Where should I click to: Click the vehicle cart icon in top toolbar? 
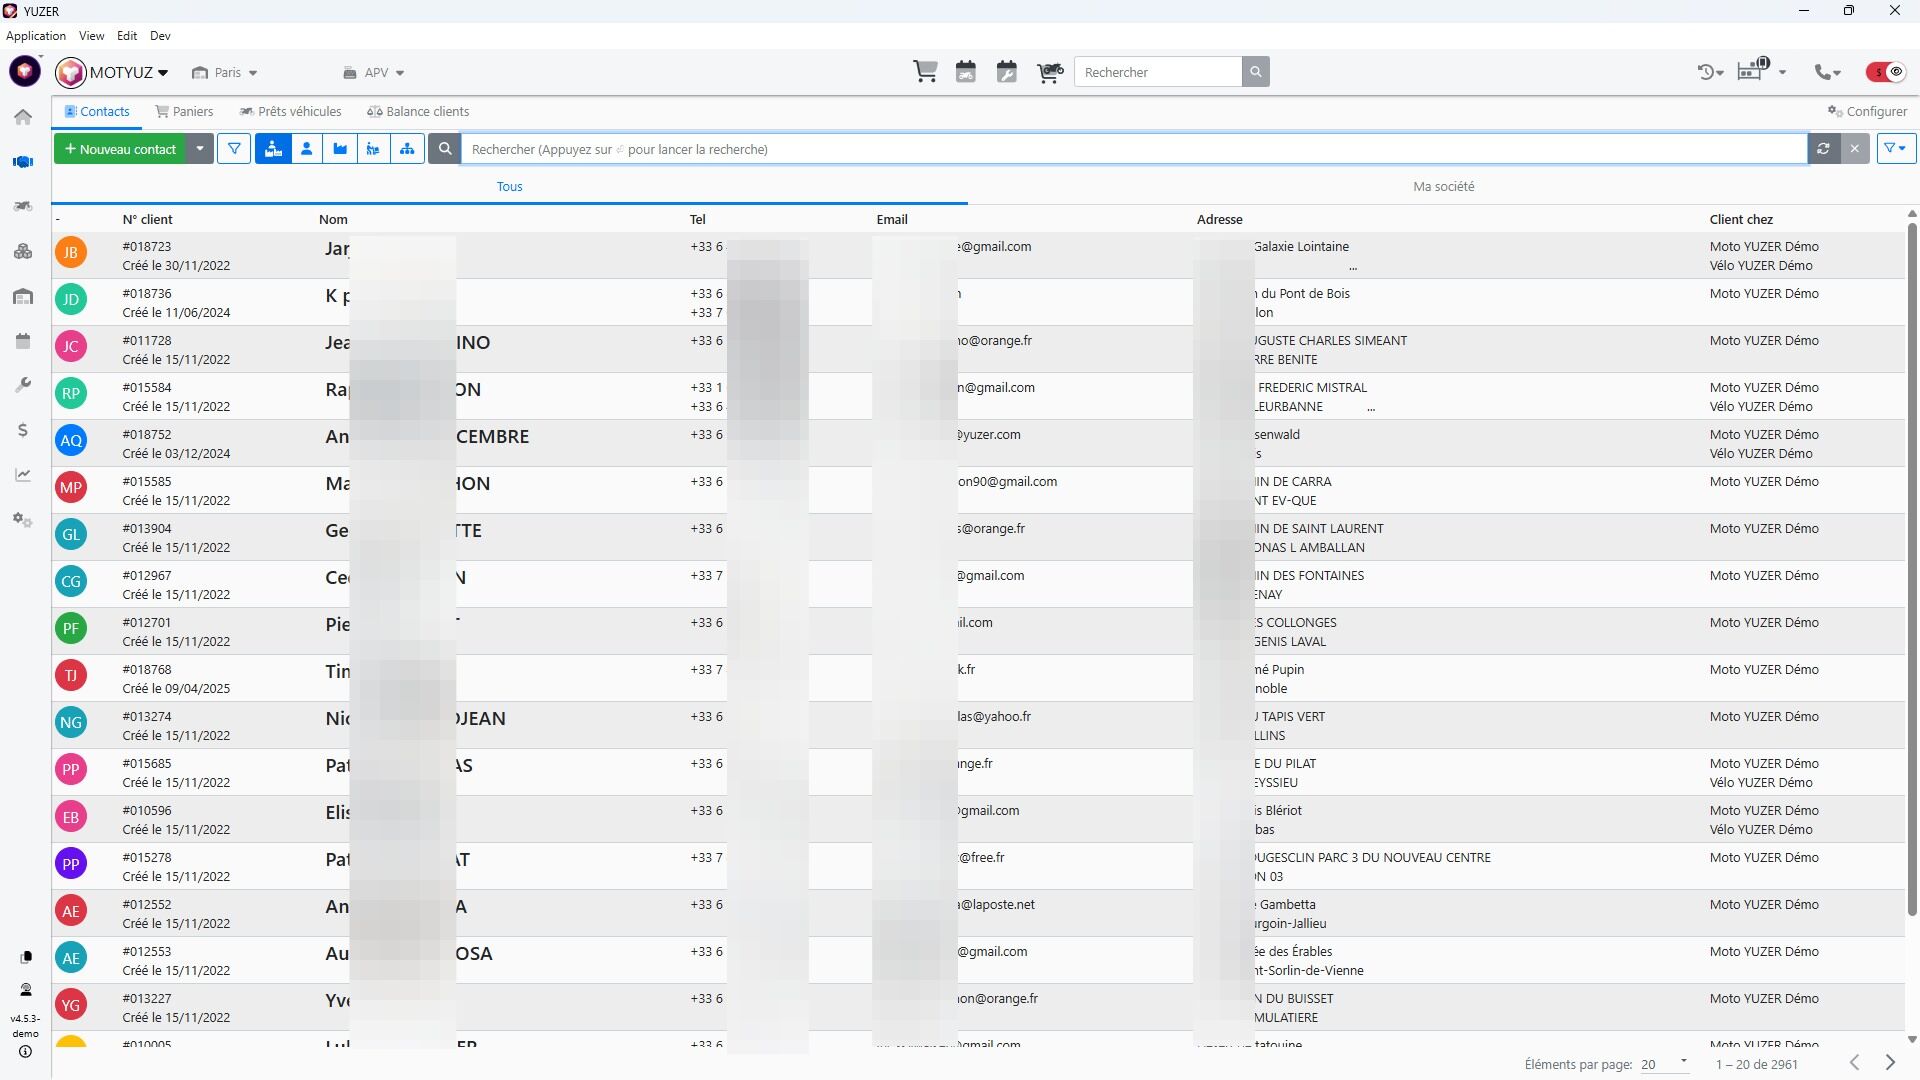coord(1049,72)
